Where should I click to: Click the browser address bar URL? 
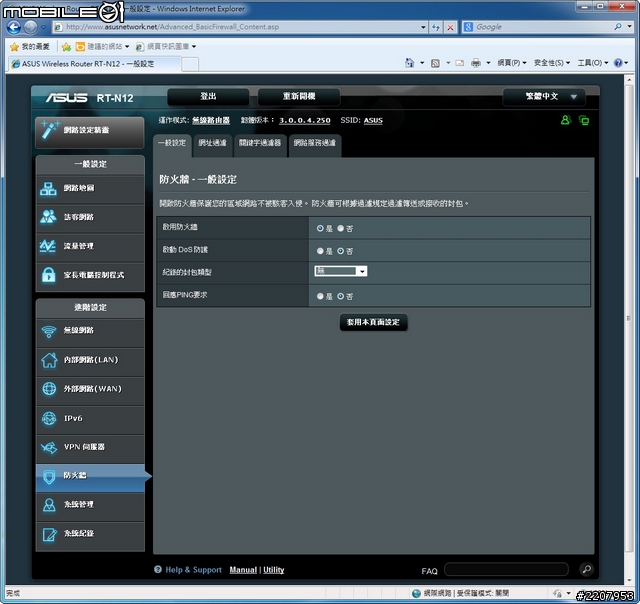242,27
